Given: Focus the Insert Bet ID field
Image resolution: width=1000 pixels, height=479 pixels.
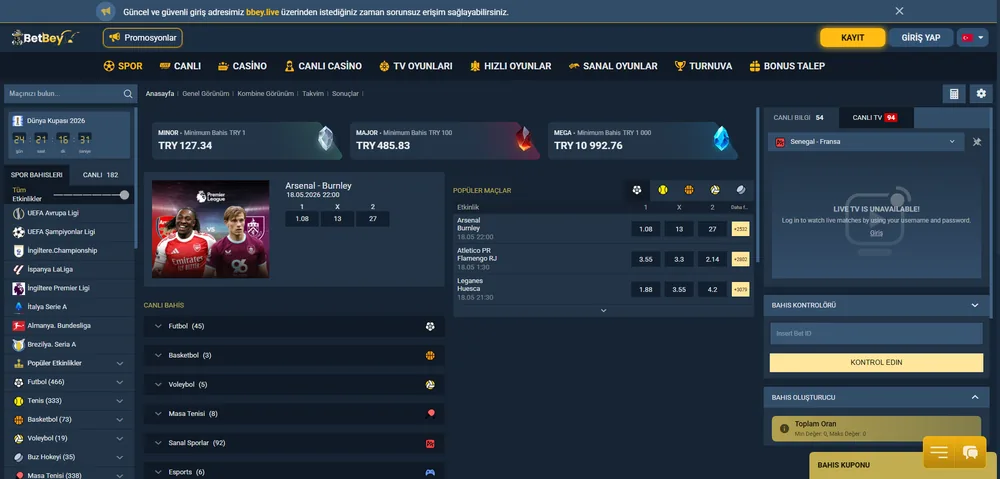Looking at the screenshot, I should click(876, 334).
